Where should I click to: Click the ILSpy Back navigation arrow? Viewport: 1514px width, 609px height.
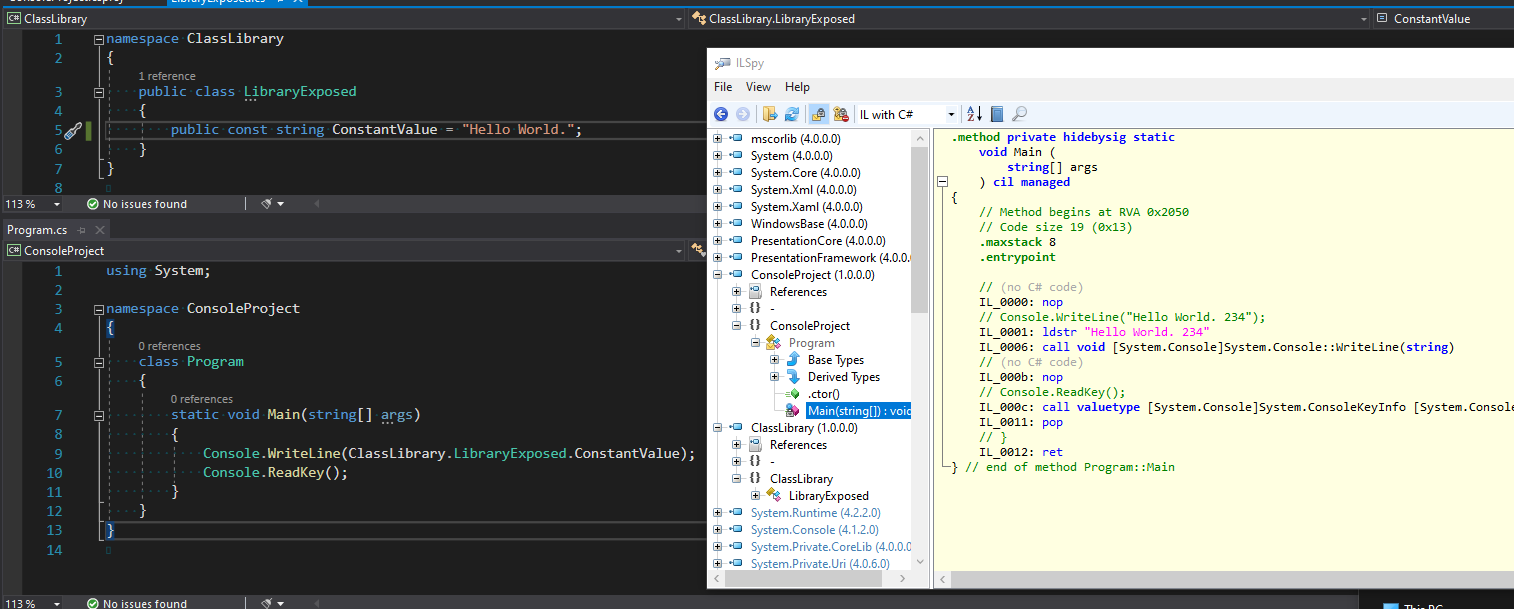720,114
